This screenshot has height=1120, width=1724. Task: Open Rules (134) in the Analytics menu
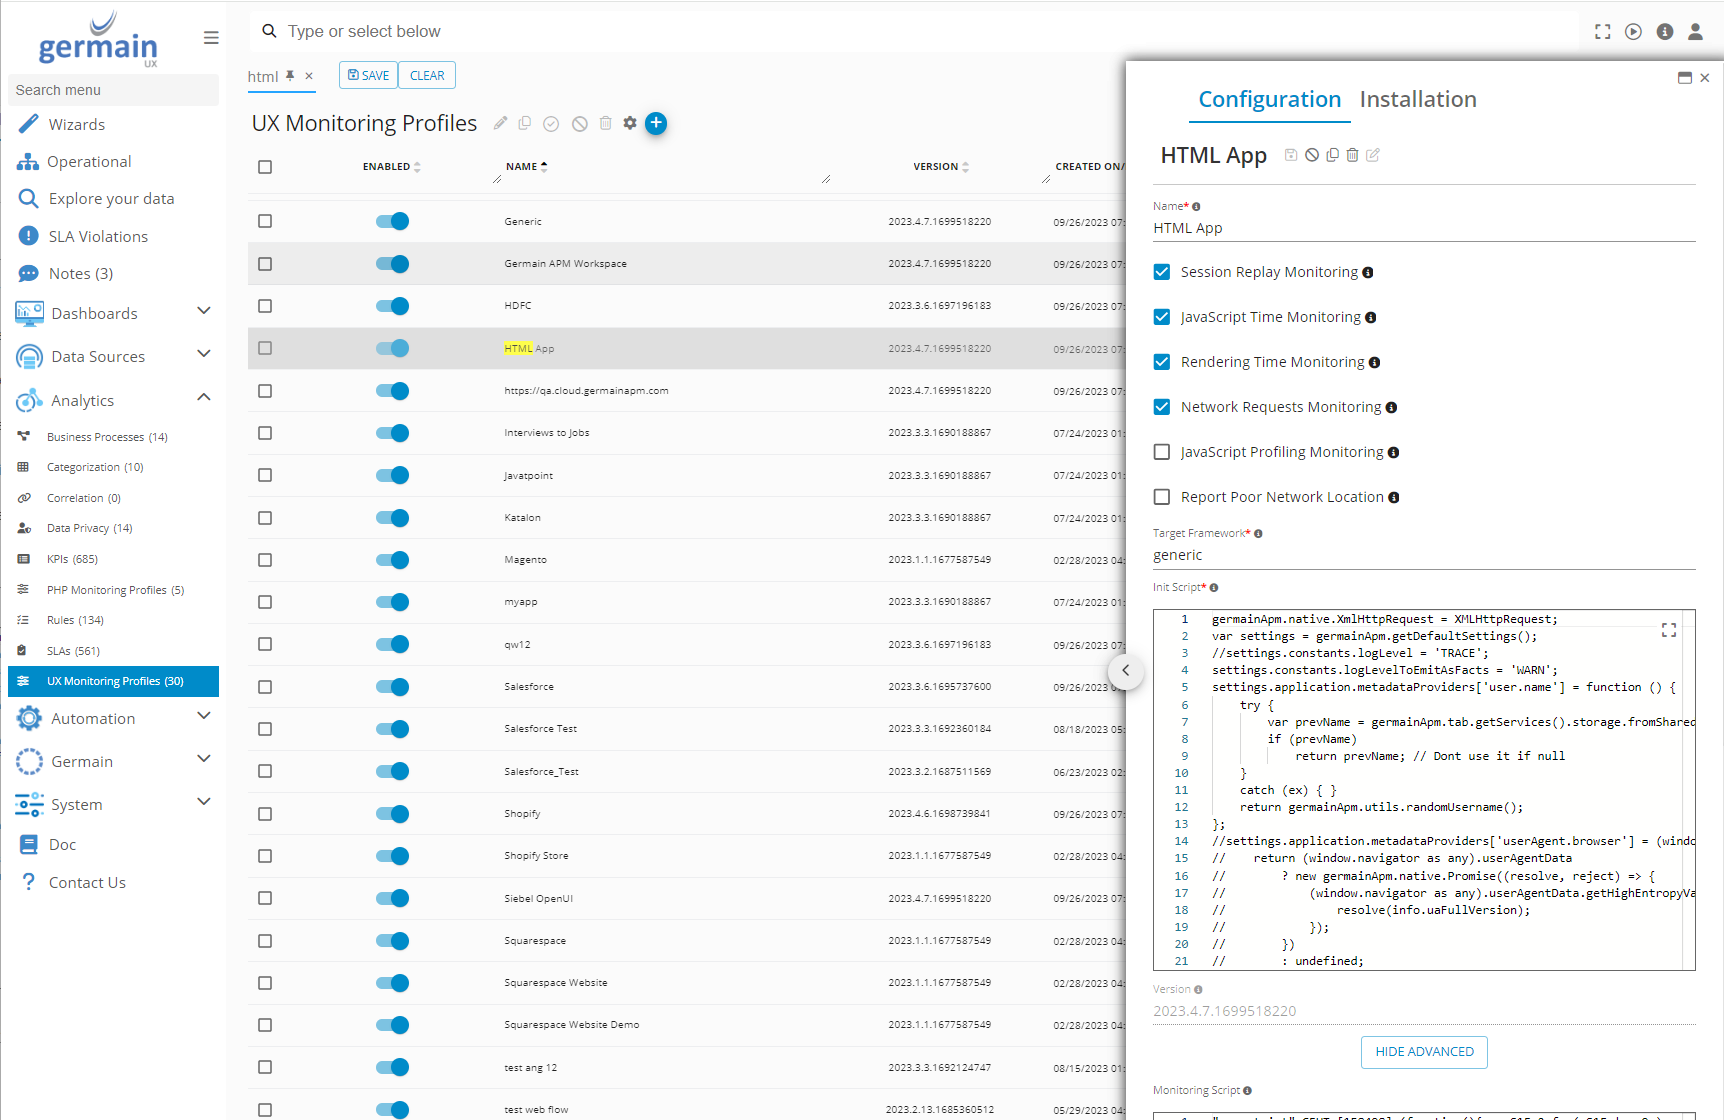[x=75, y=620]
